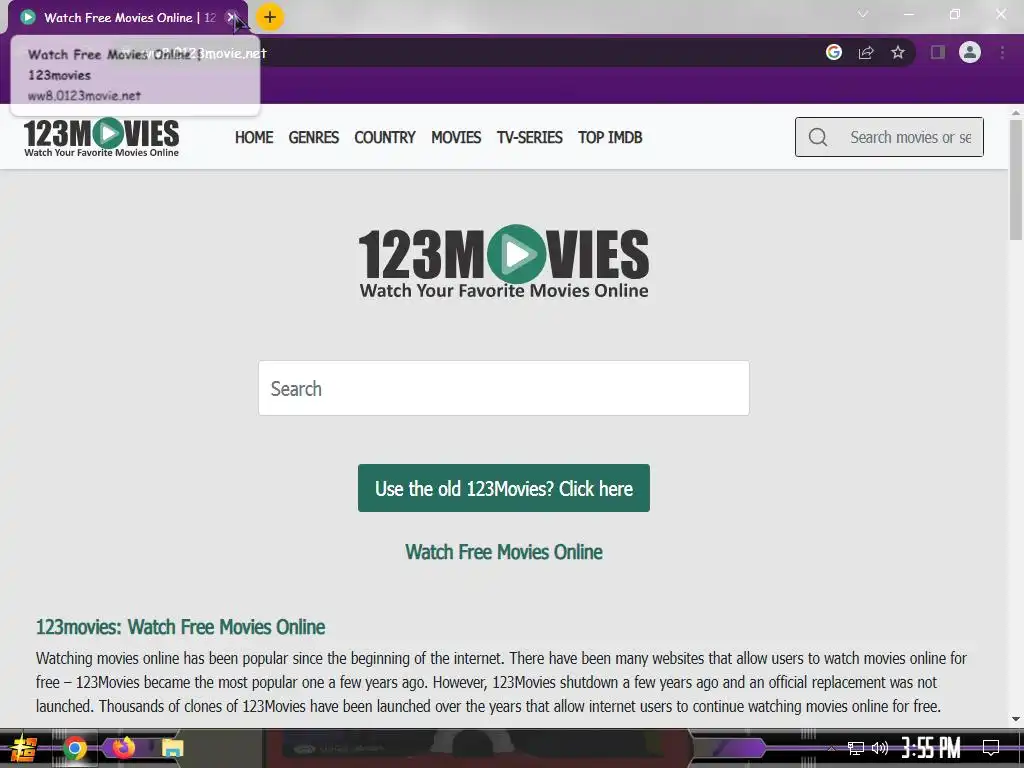Open File Explorer from the taskbar
Image resolution: width=1024 pixels, height=768 pixels.
172,748
